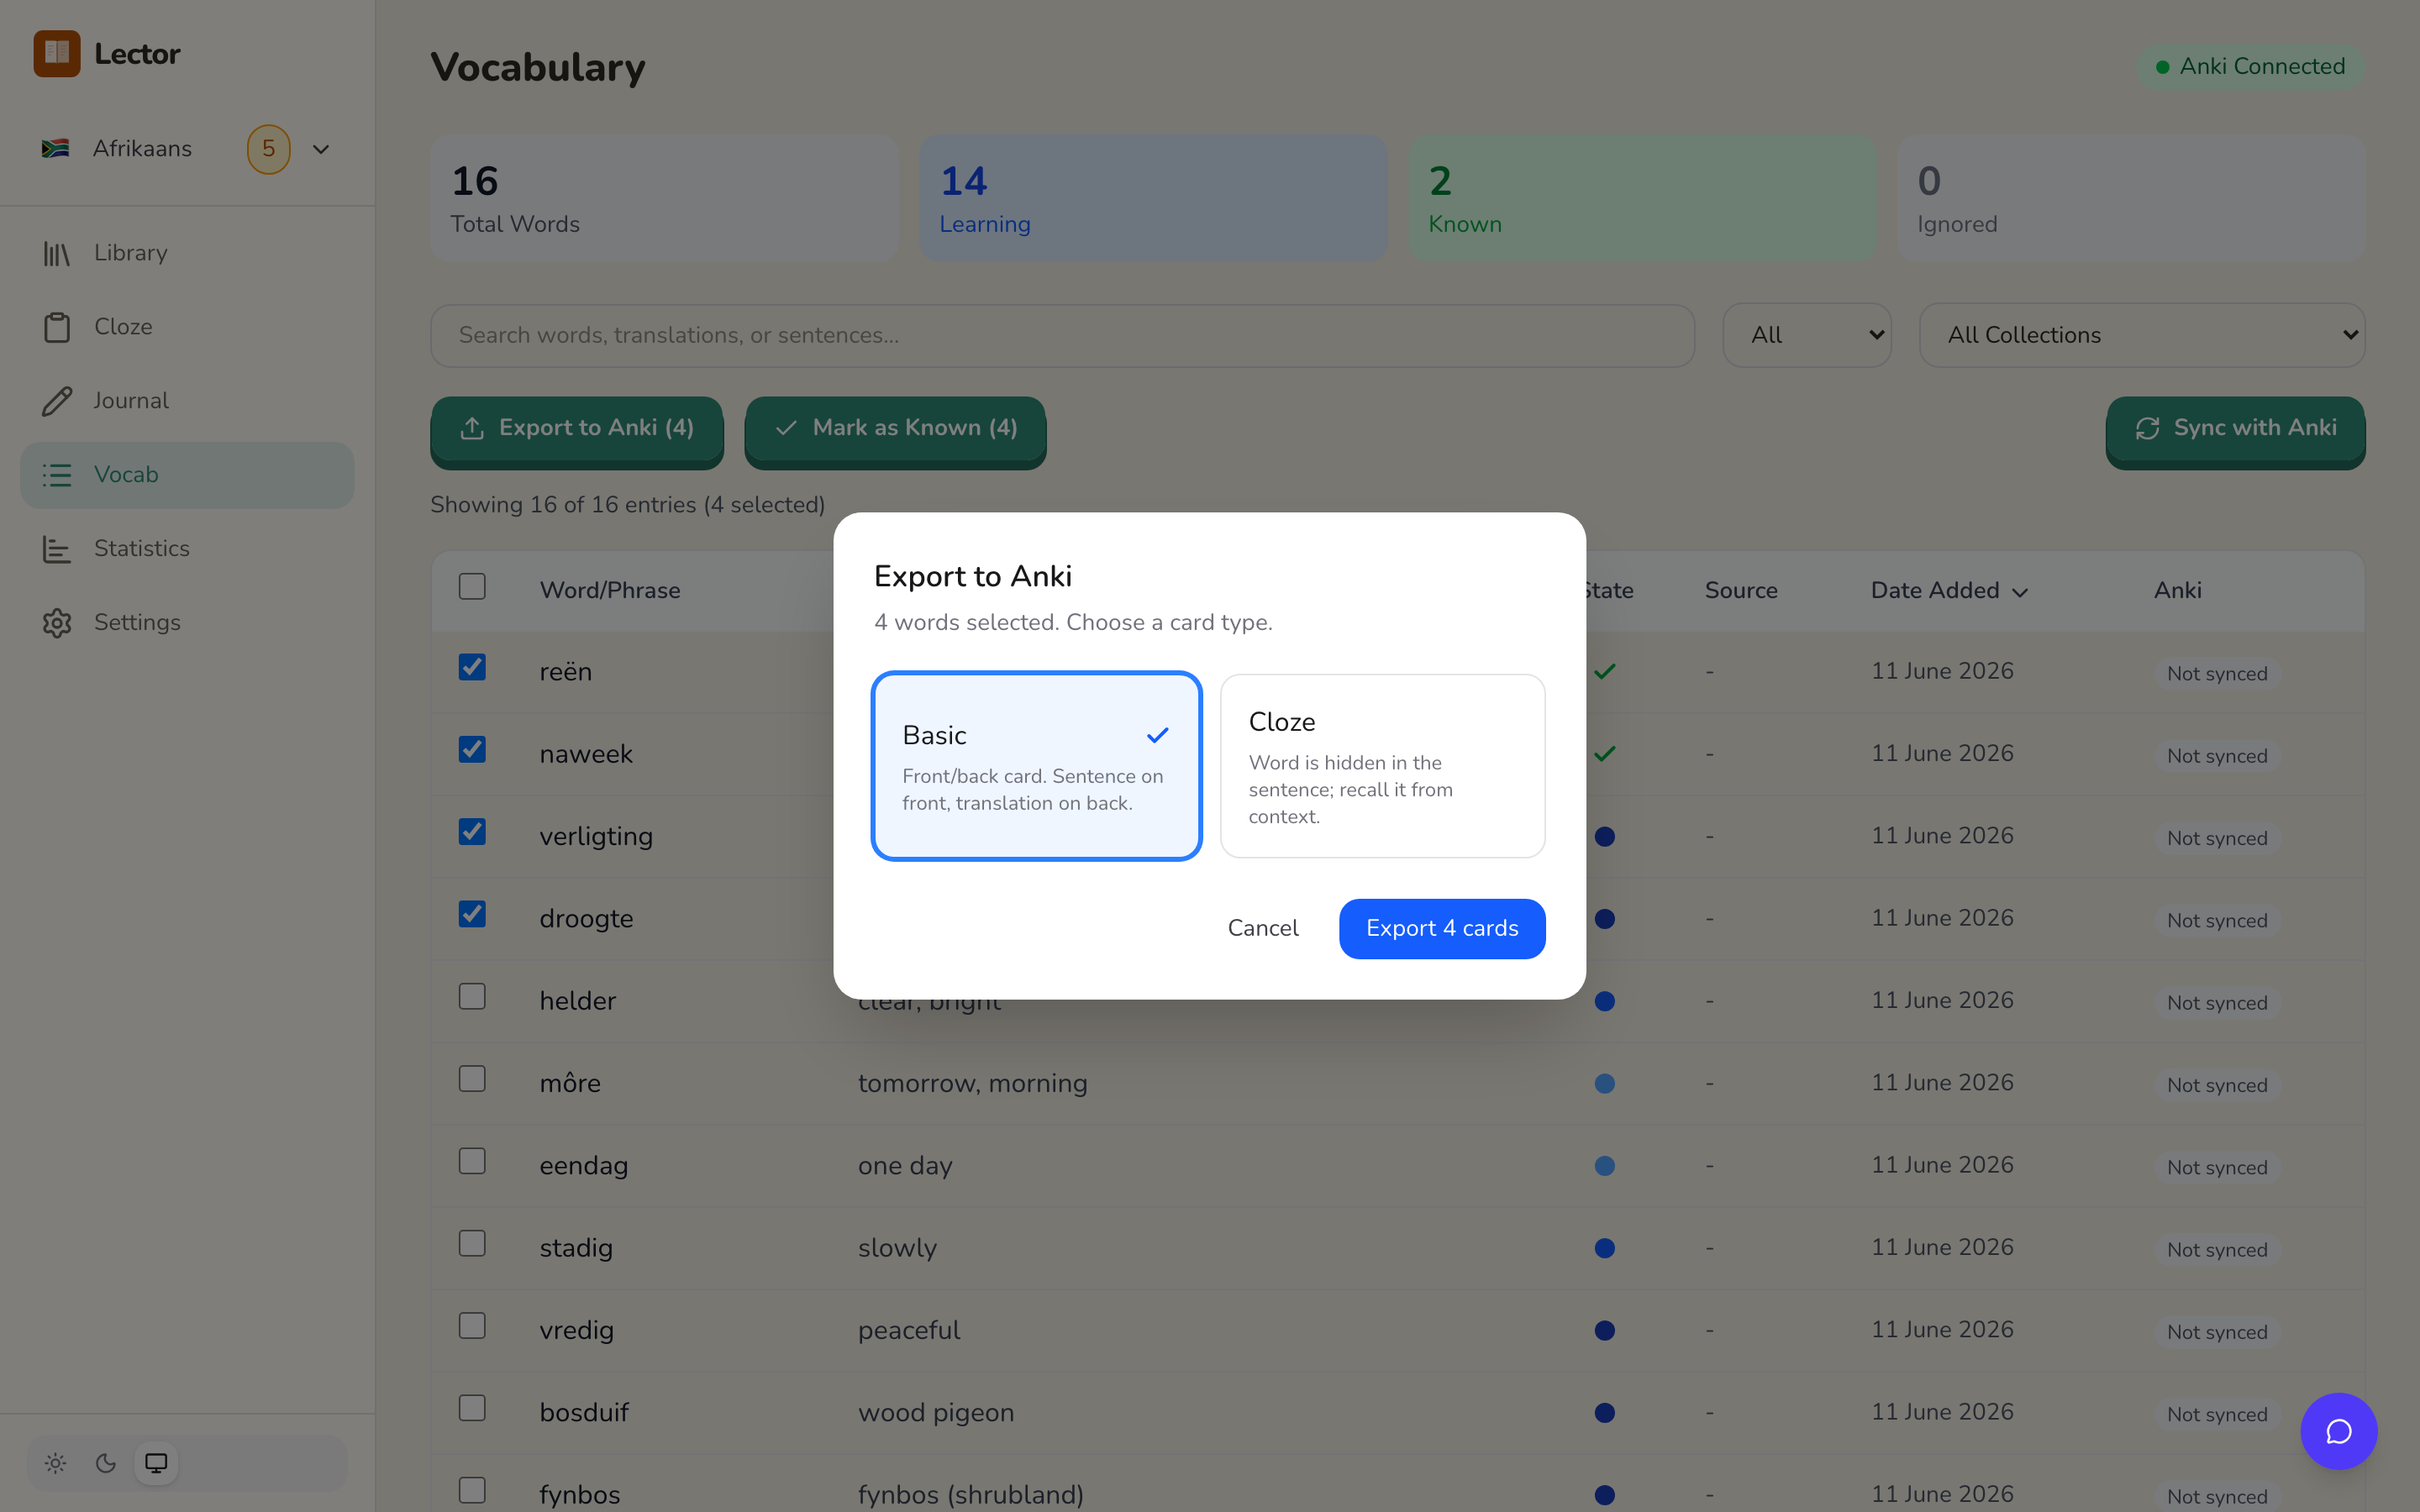Open the All state filter dropdown
The height and width of the screenshot is (1512, 2420).
click(1806, 335)
